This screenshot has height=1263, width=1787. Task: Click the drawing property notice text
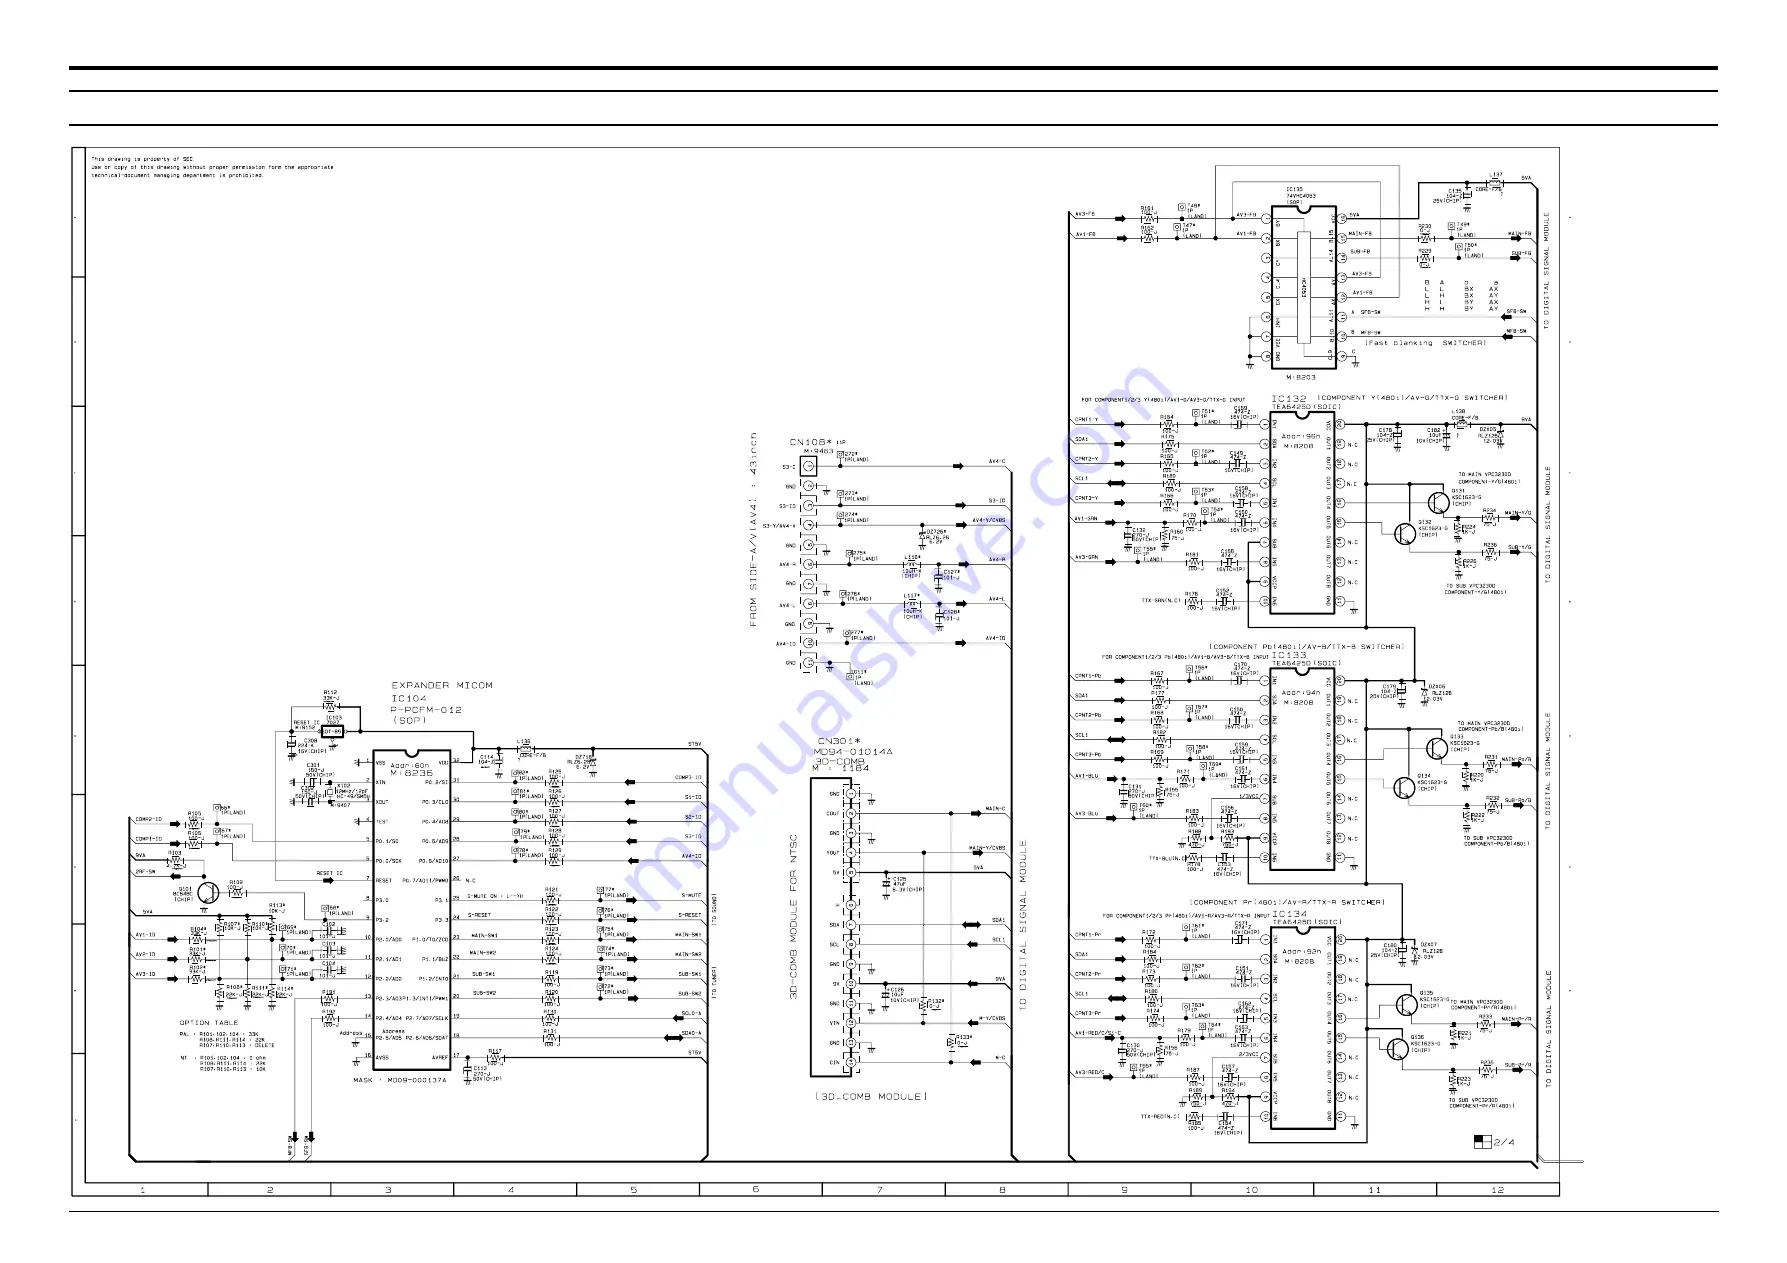pos(212,167)
